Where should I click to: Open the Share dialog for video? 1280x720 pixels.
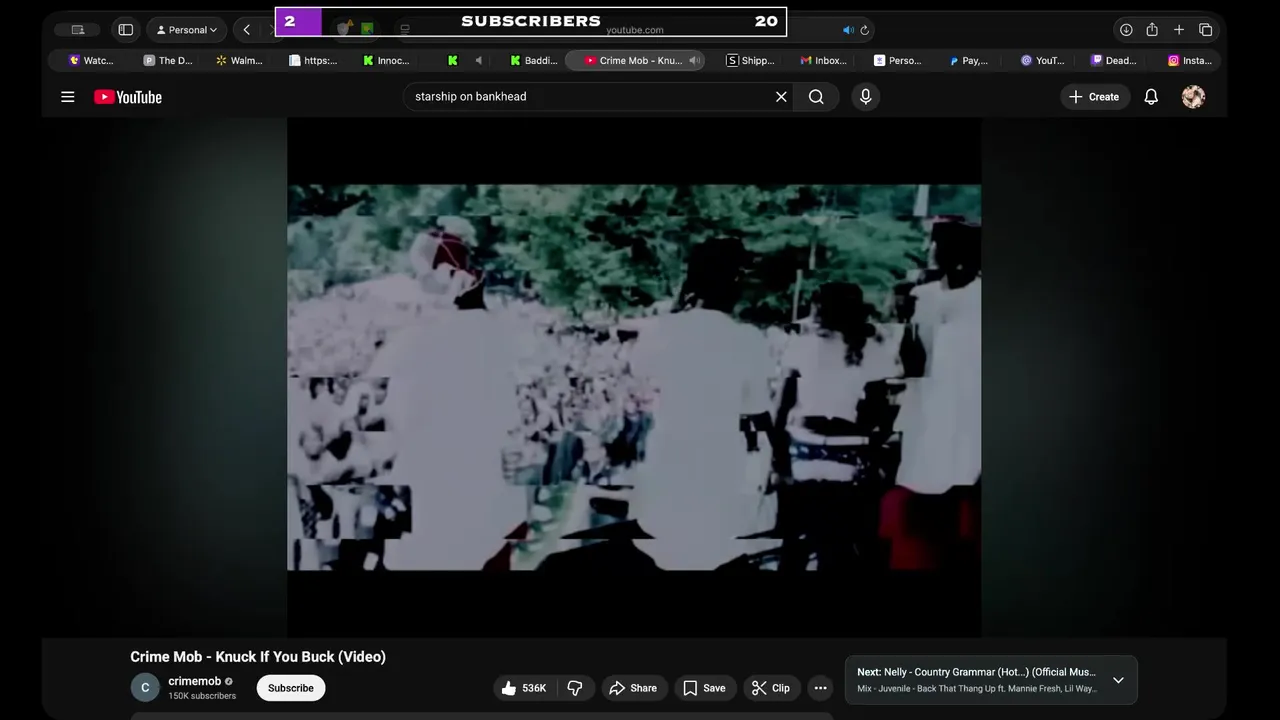(x=634, y=688)
